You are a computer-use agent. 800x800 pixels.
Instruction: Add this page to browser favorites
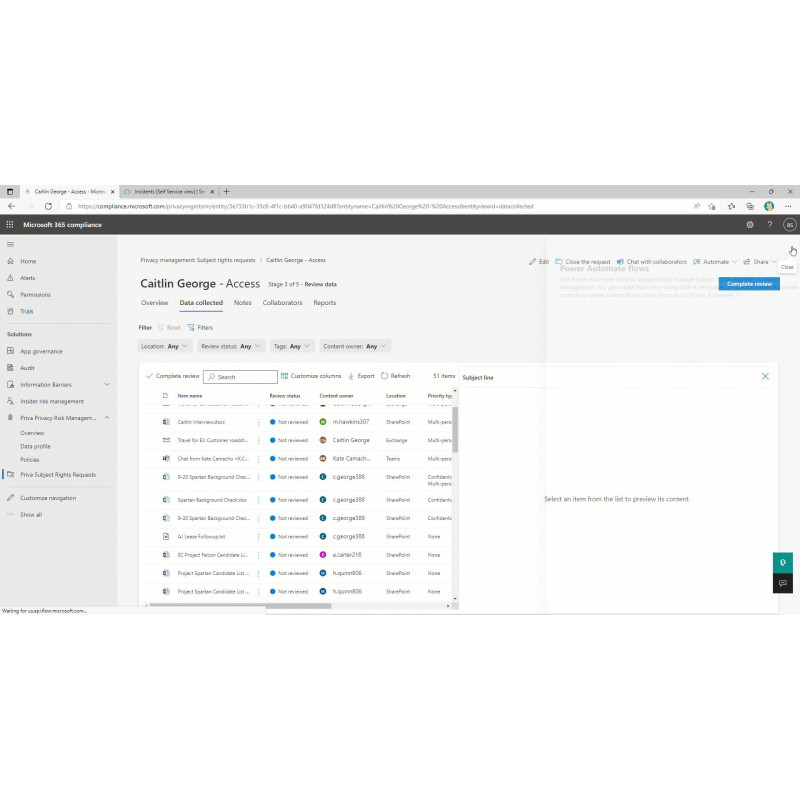712,206
